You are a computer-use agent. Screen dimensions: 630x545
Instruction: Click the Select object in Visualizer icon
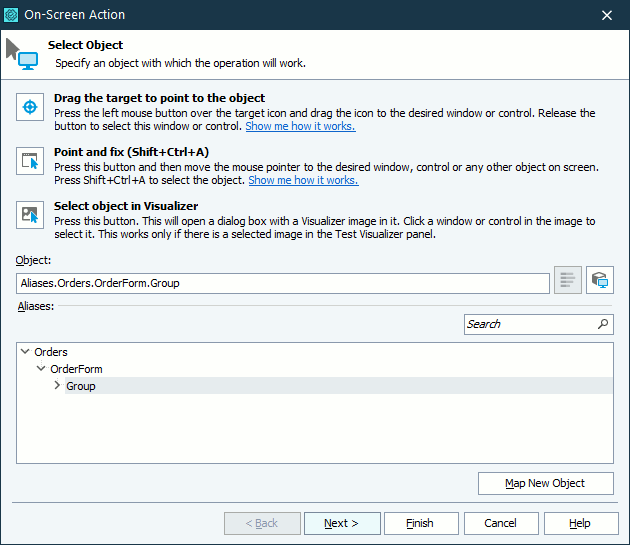[31, 214]
